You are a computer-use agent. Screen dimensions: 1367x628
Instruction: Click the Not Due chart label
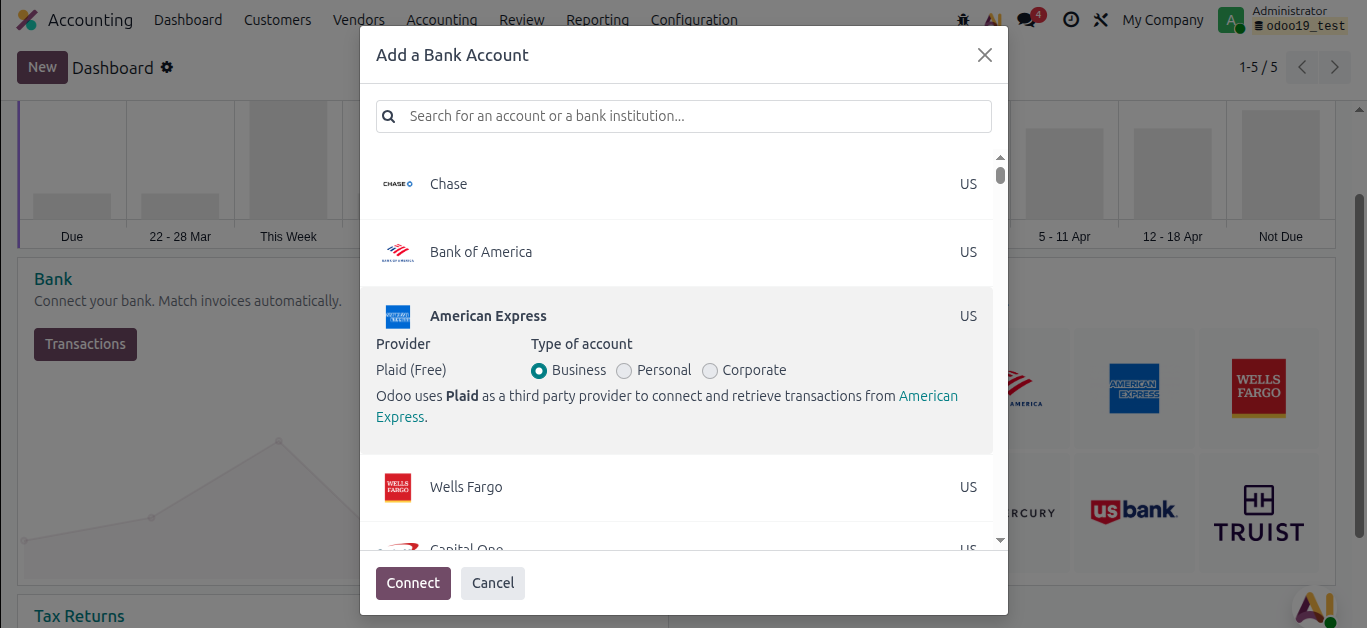pos(1280,237)
